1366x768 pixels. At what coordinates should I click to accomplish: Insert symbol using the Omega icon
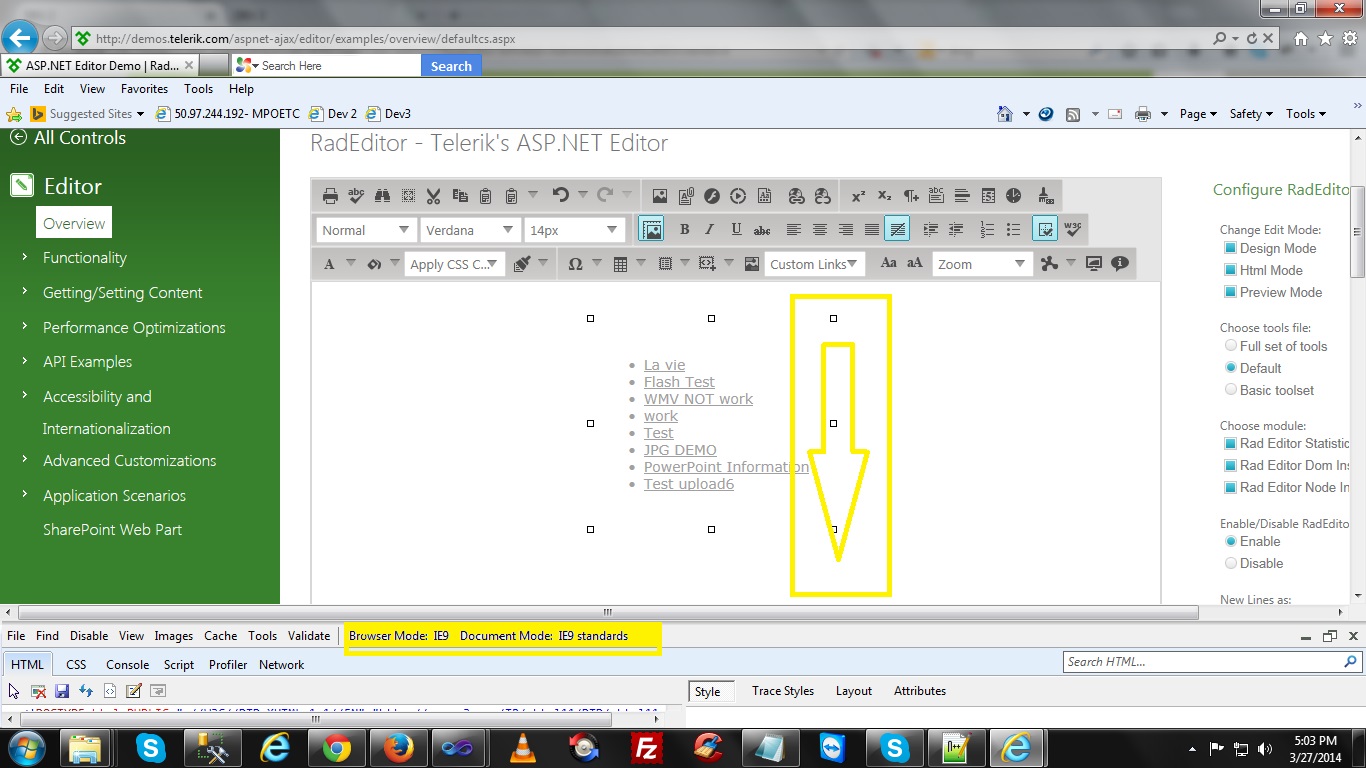tap(575, 264)
